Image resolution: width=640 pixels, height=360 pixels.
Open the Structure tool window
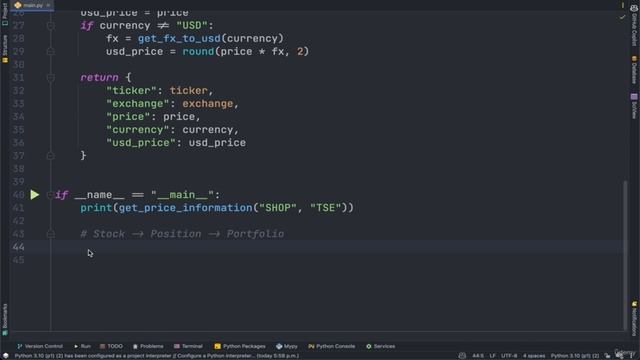tap(4, 49)
